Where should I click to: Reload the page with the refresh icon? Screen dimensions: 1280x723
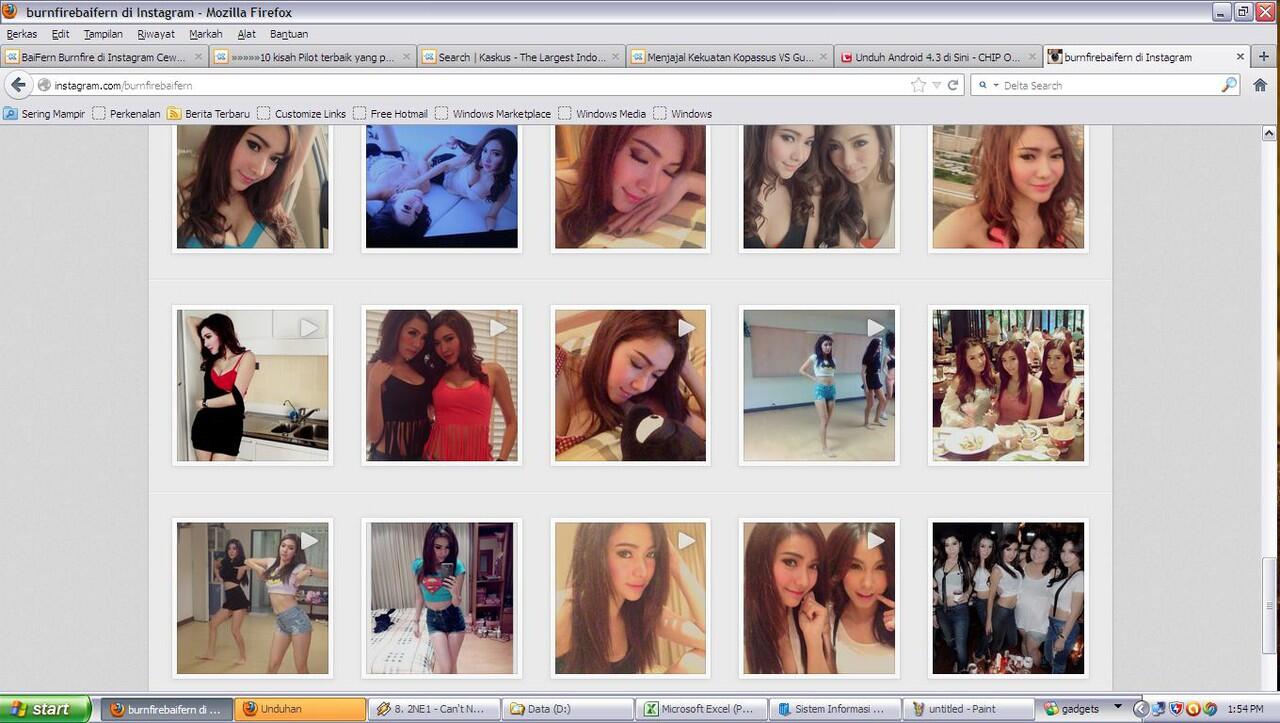tap(953, 85)
